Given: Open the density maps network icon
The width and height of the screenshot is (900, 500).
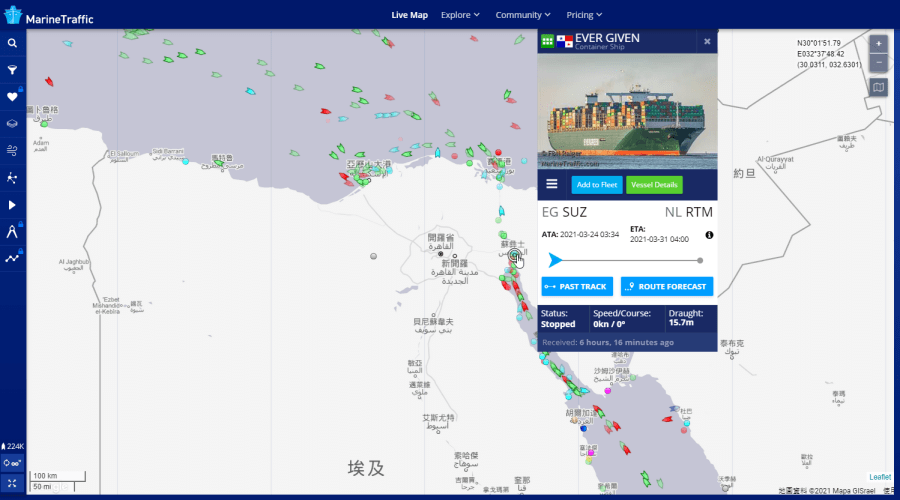Looking at the screenshot, I should [x=12, y=177].
